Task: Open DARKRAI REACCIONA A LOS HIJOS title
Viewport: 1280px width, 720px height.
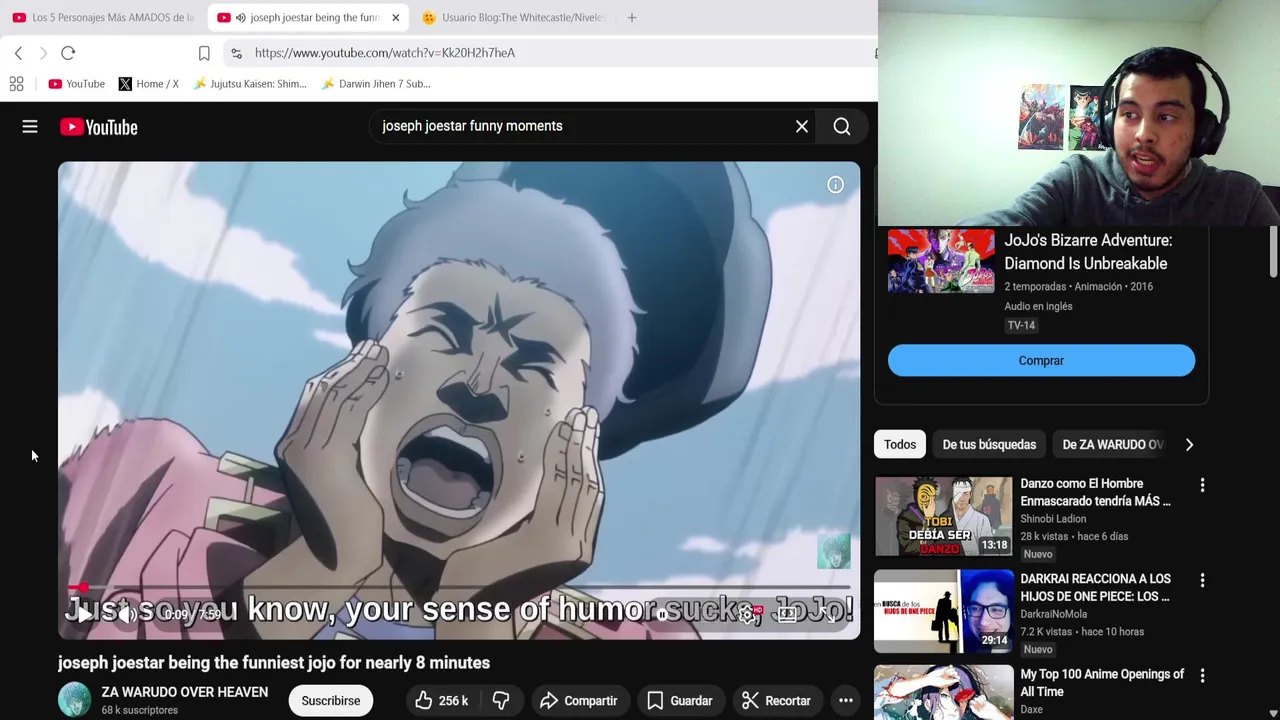Action: coord(1095,587)
